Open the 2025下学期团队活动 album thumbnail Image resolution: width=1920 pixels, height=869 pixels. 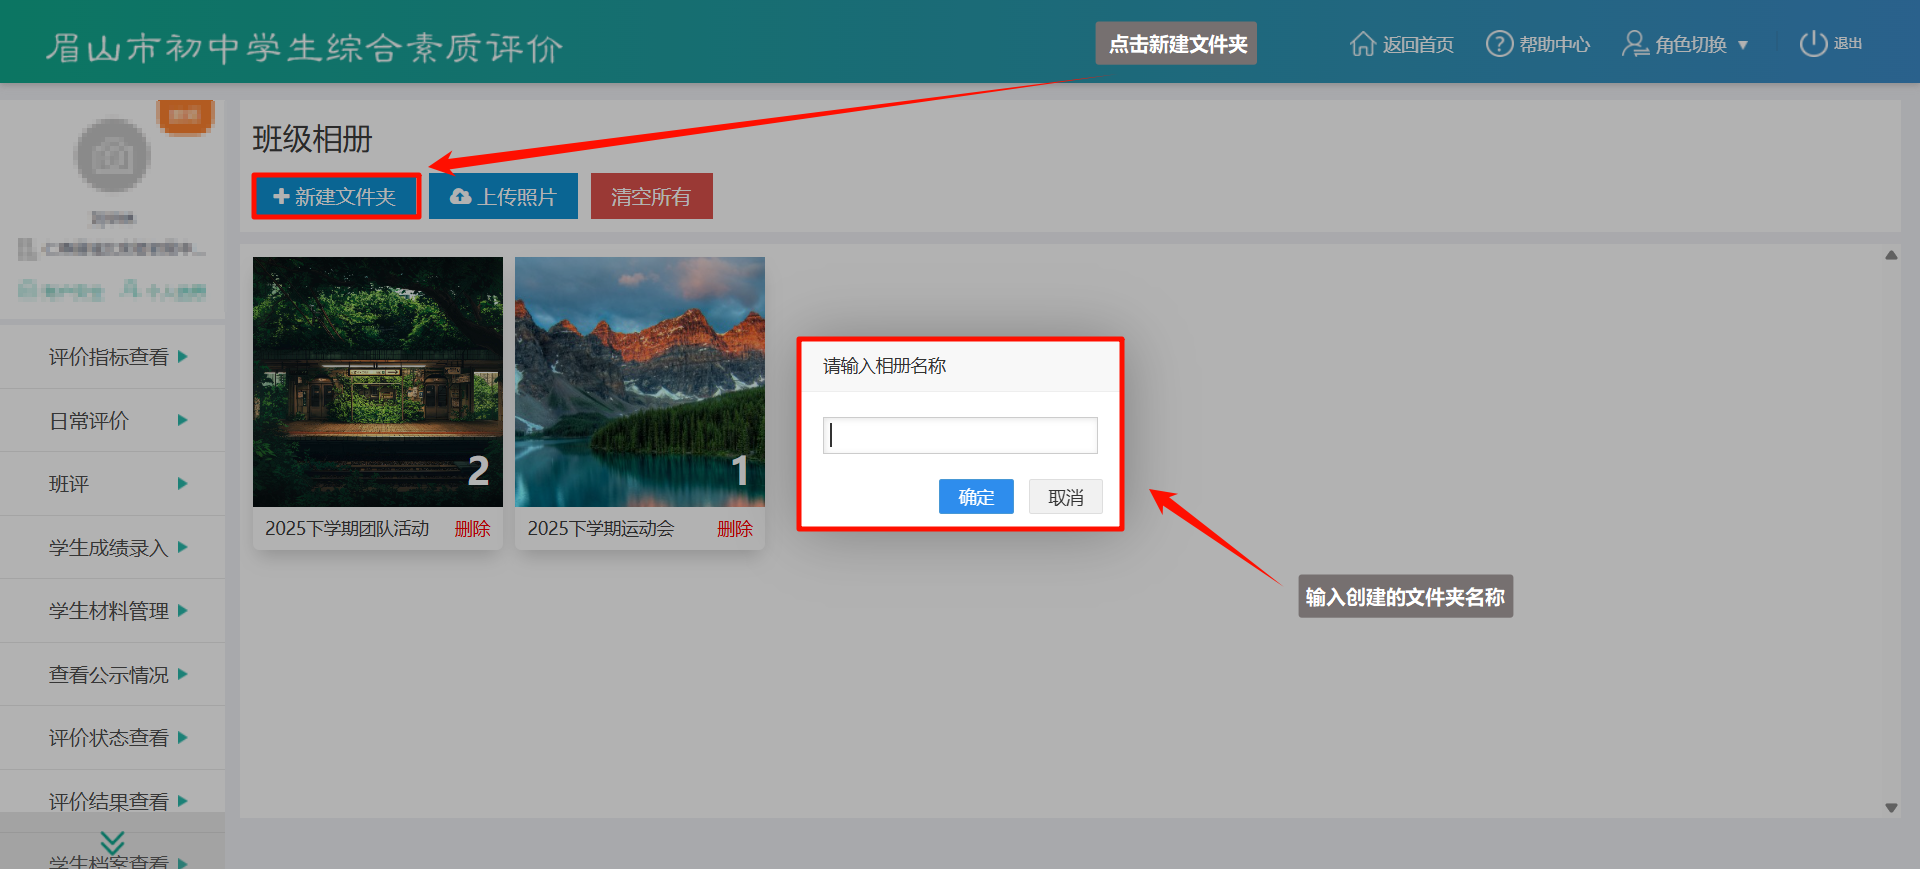(378, 382)
